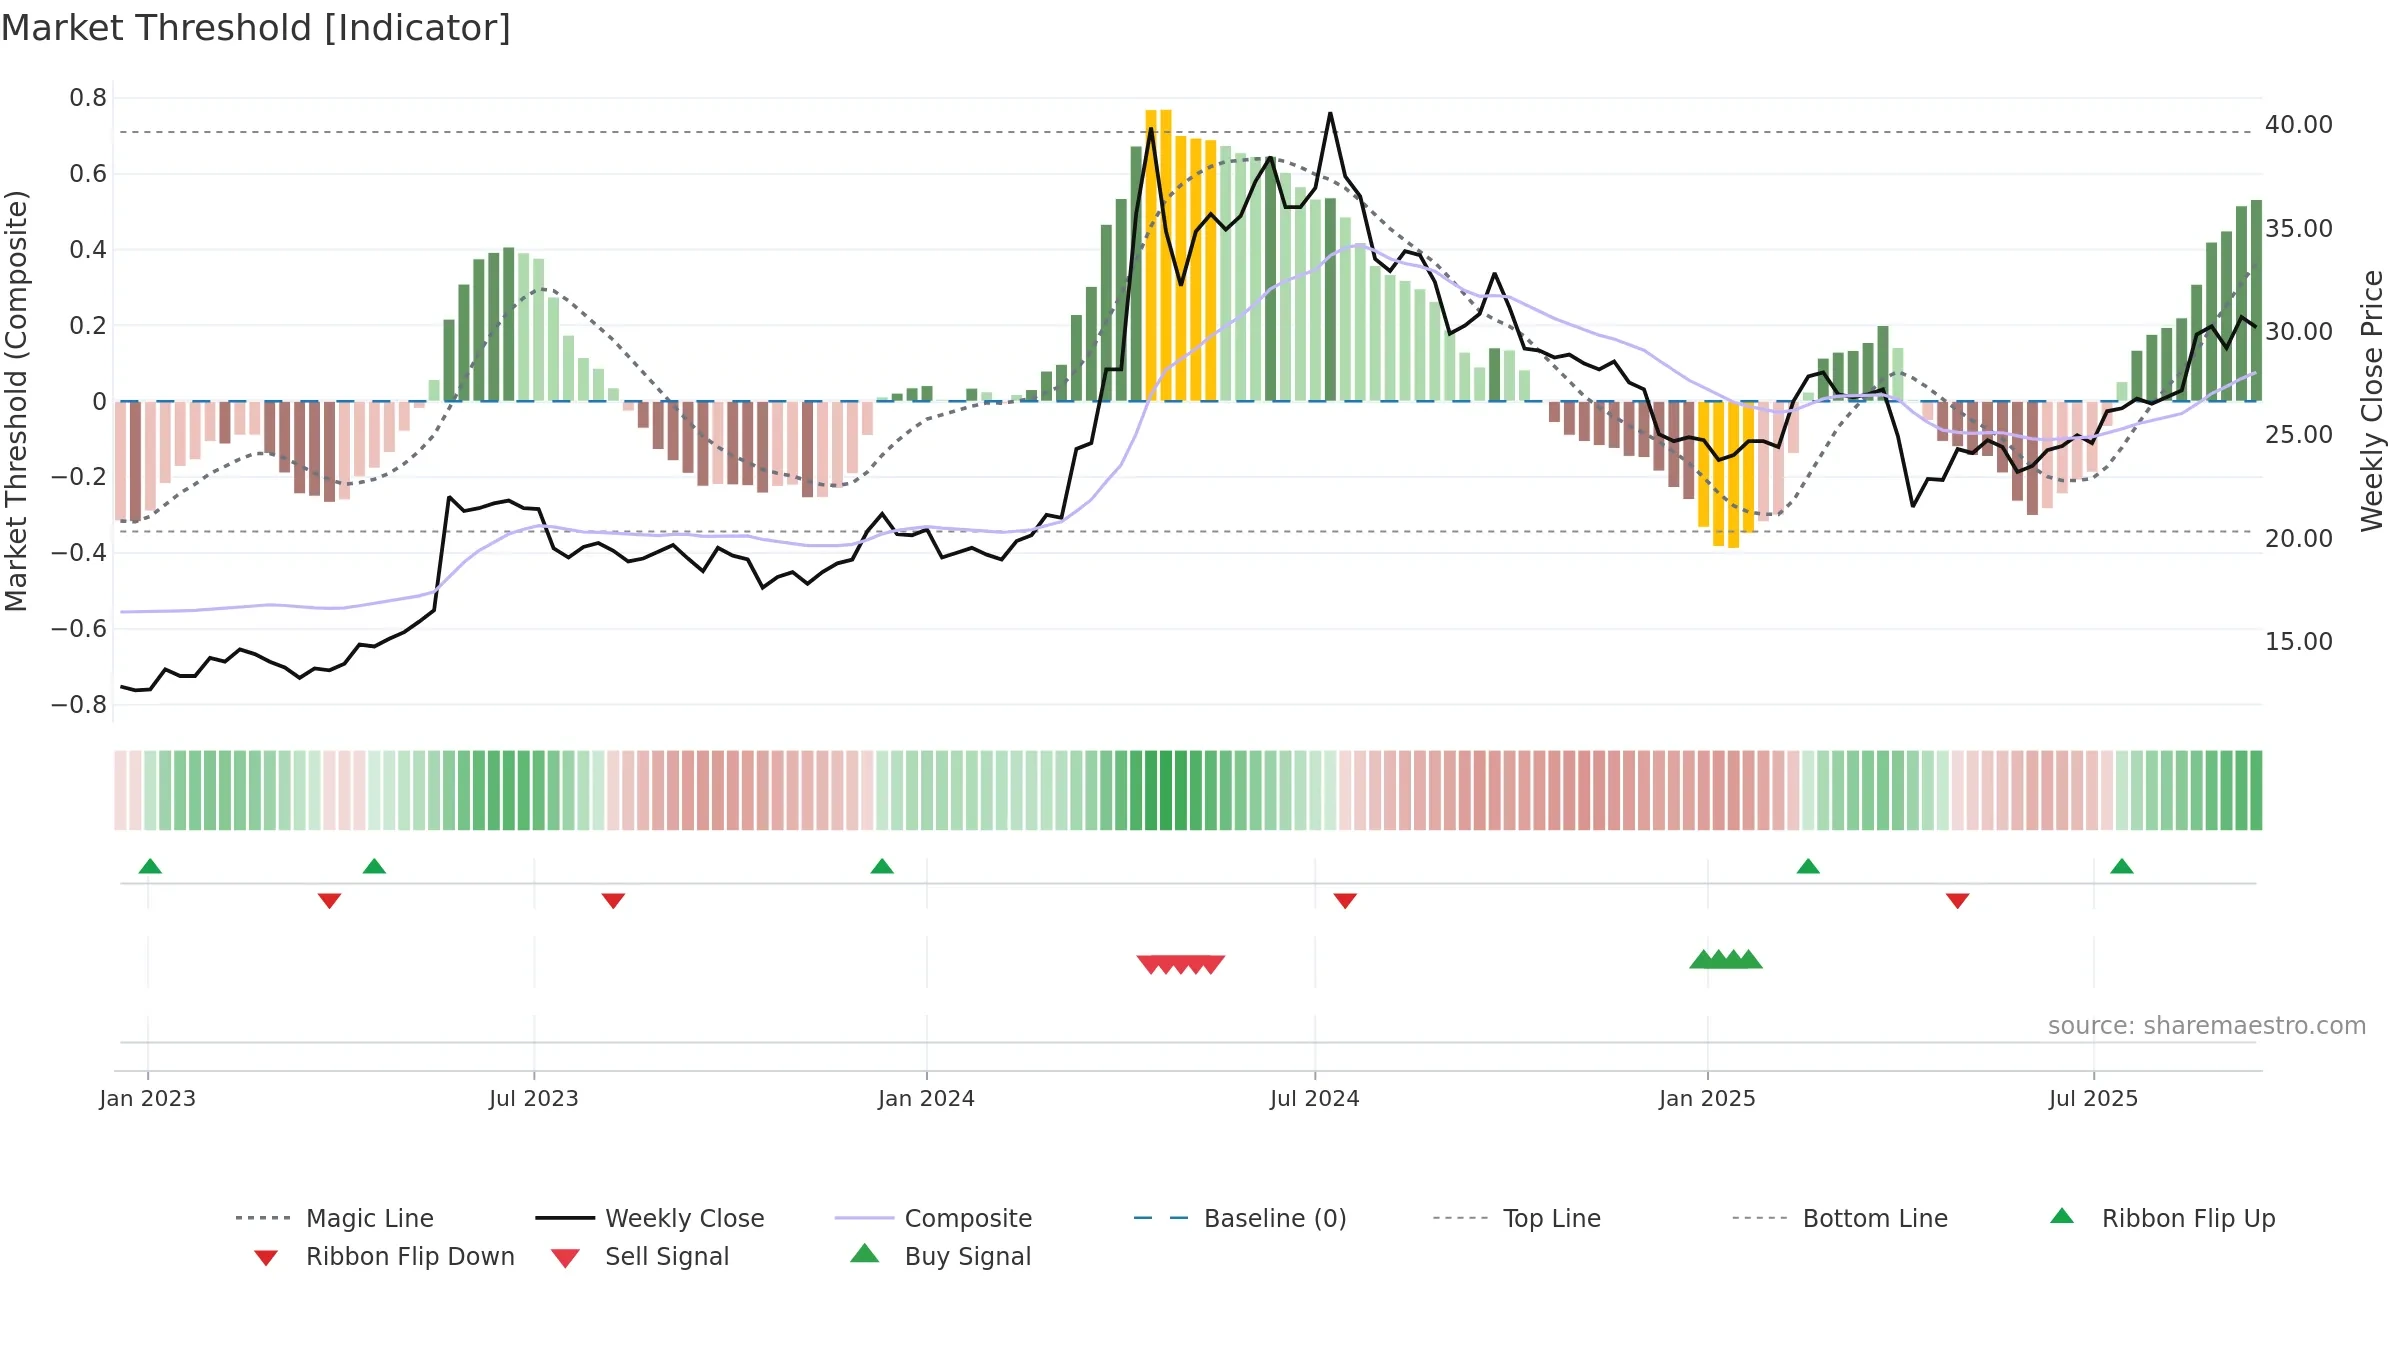Click the Ribbon Flip Up marker near Apr 2023

(x=374, y=866)
